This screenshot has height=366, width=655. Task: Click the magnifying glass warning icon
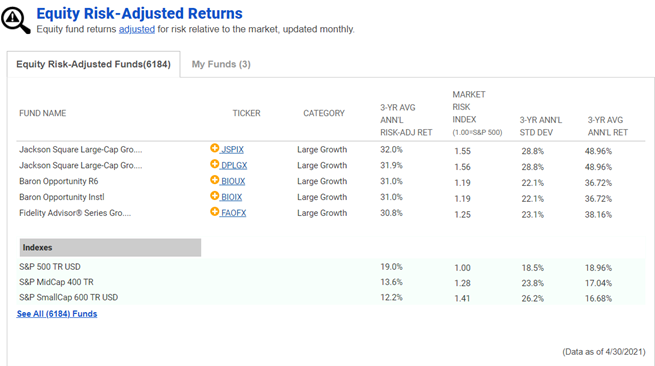tap(15, 20)
